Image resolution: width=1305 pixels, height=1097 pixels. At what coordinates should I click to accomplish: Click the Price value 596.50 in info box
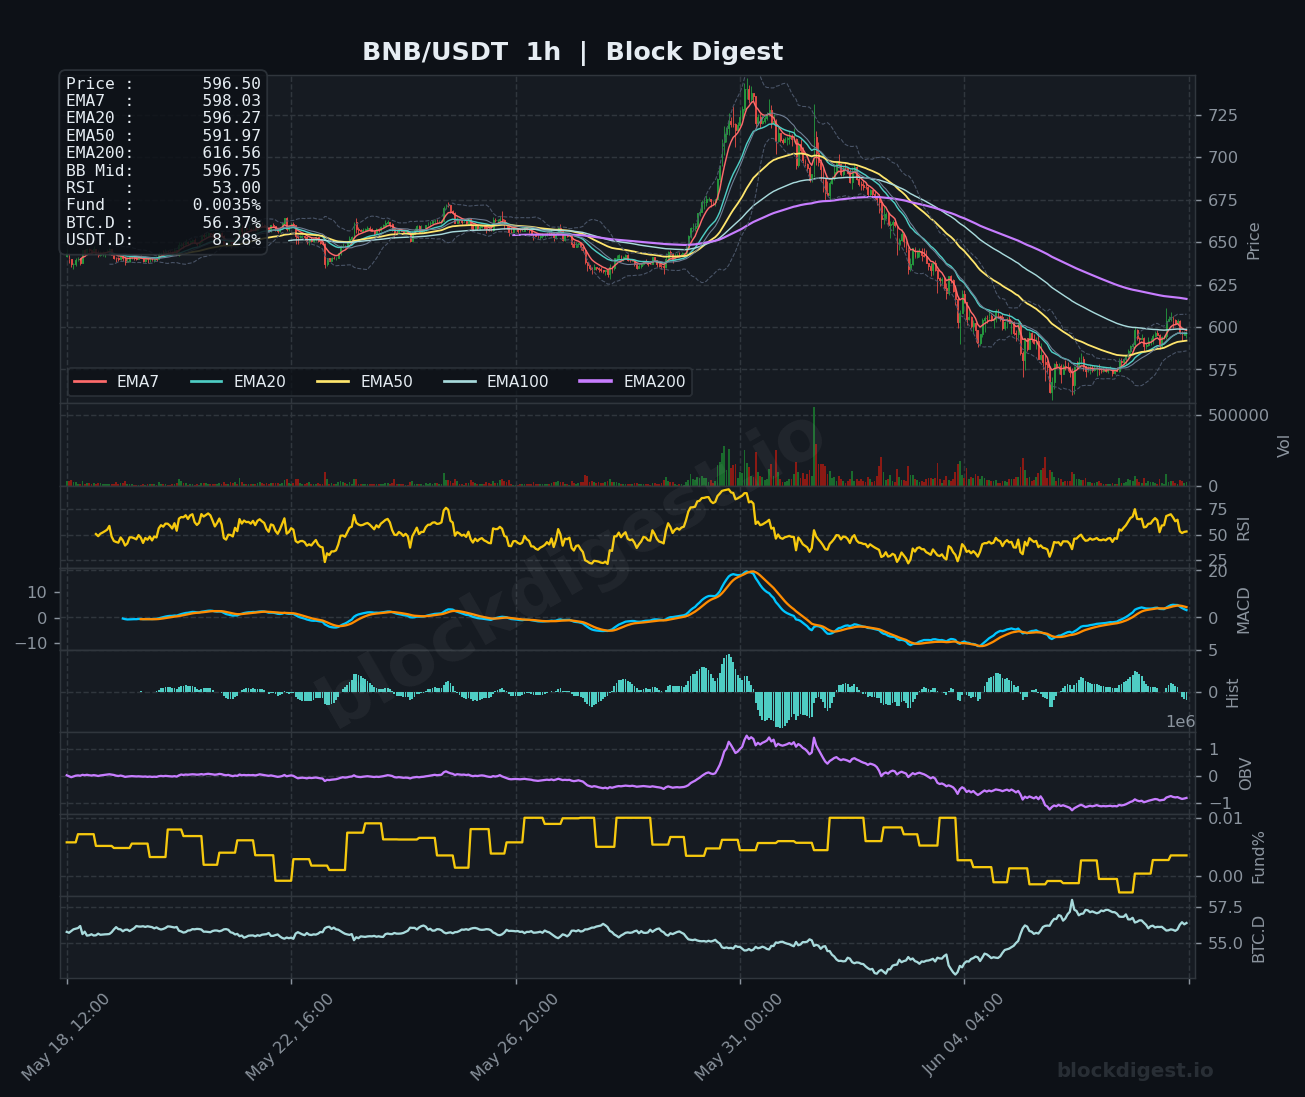click(231, 84)
